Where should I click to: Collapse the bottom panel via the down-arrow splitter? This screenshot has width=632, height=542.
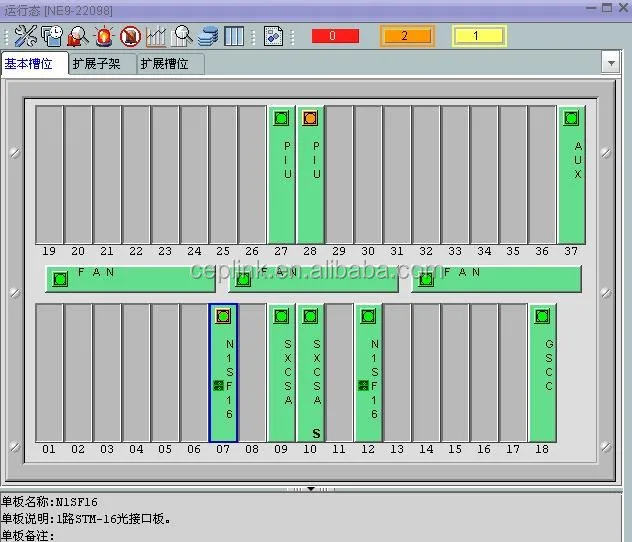311,489
